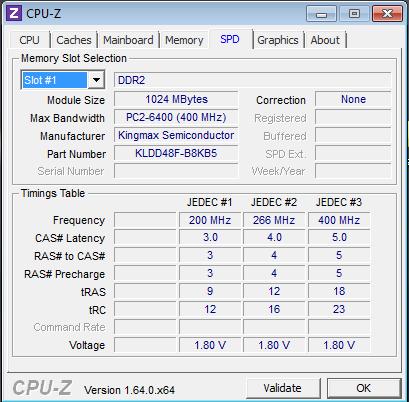Click the OK button
This screenshot has height=402, width=409.
click(x=363, y=388)
